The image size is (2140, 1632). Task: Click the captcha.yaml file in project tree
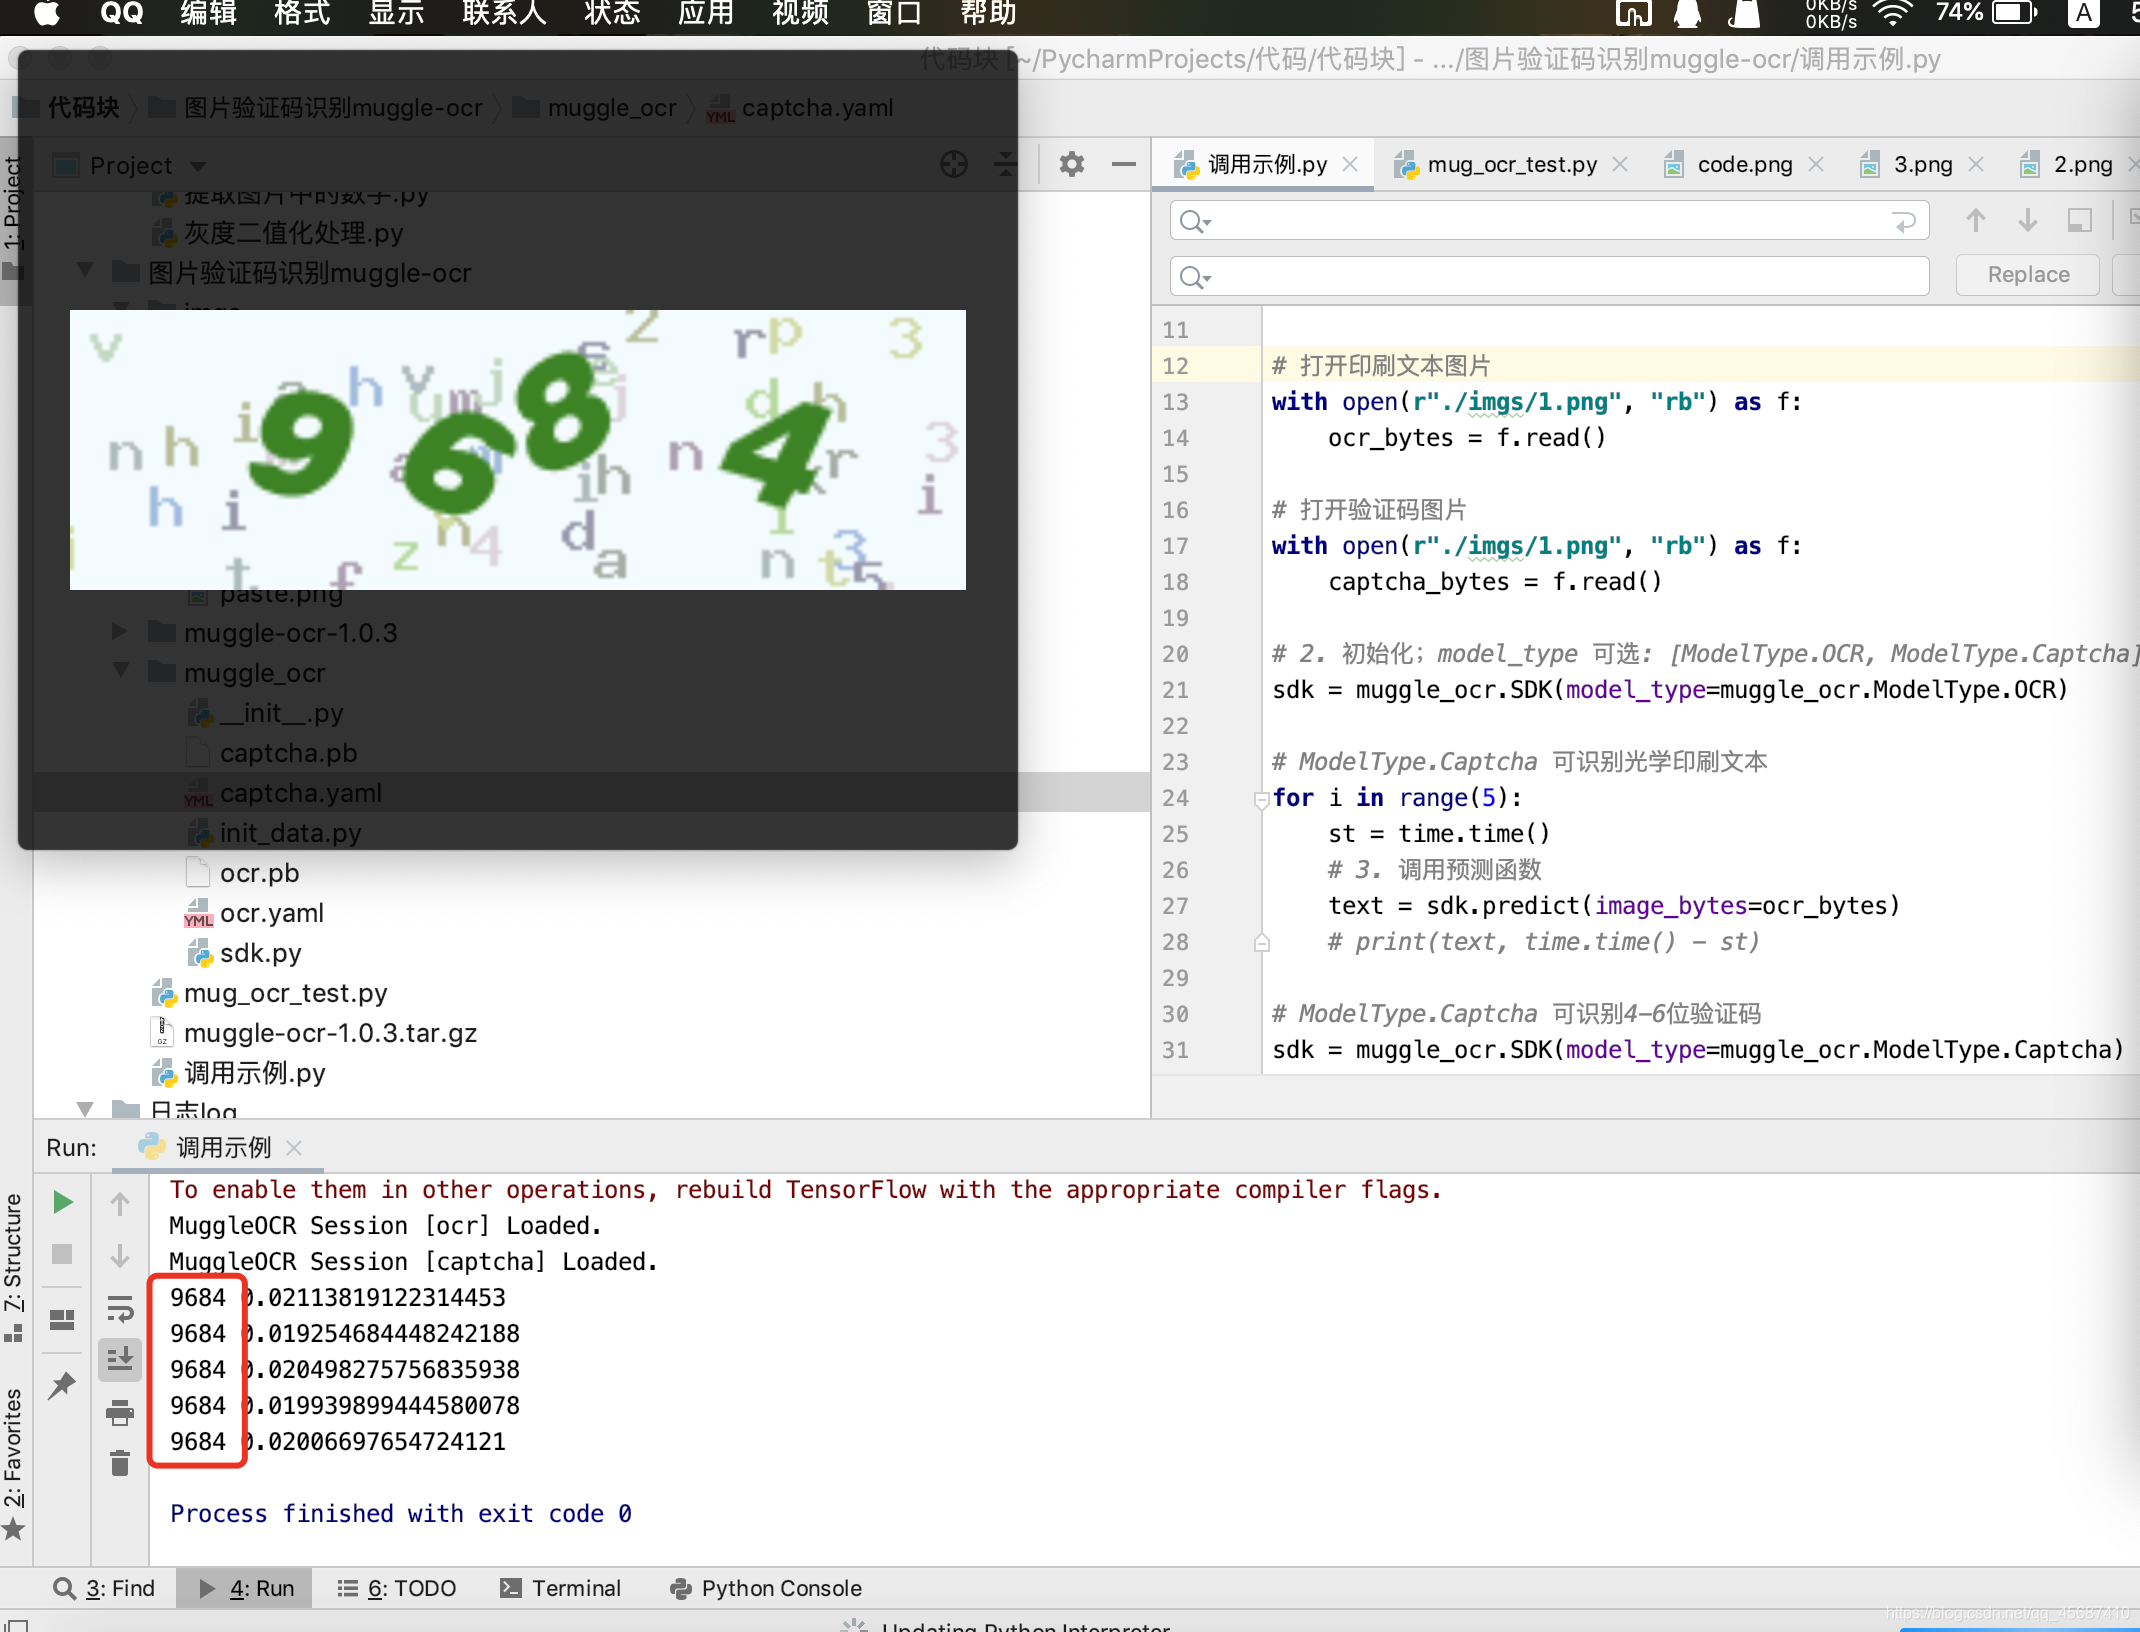(300, 792)
